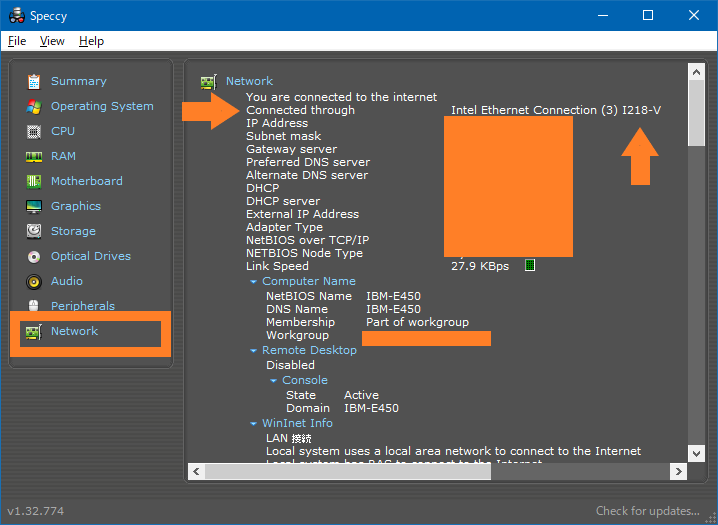The height and width of the screenshot is (525, 718).
Task: Click the horizontal scrollbar left arrow
Action: [196, 471]
